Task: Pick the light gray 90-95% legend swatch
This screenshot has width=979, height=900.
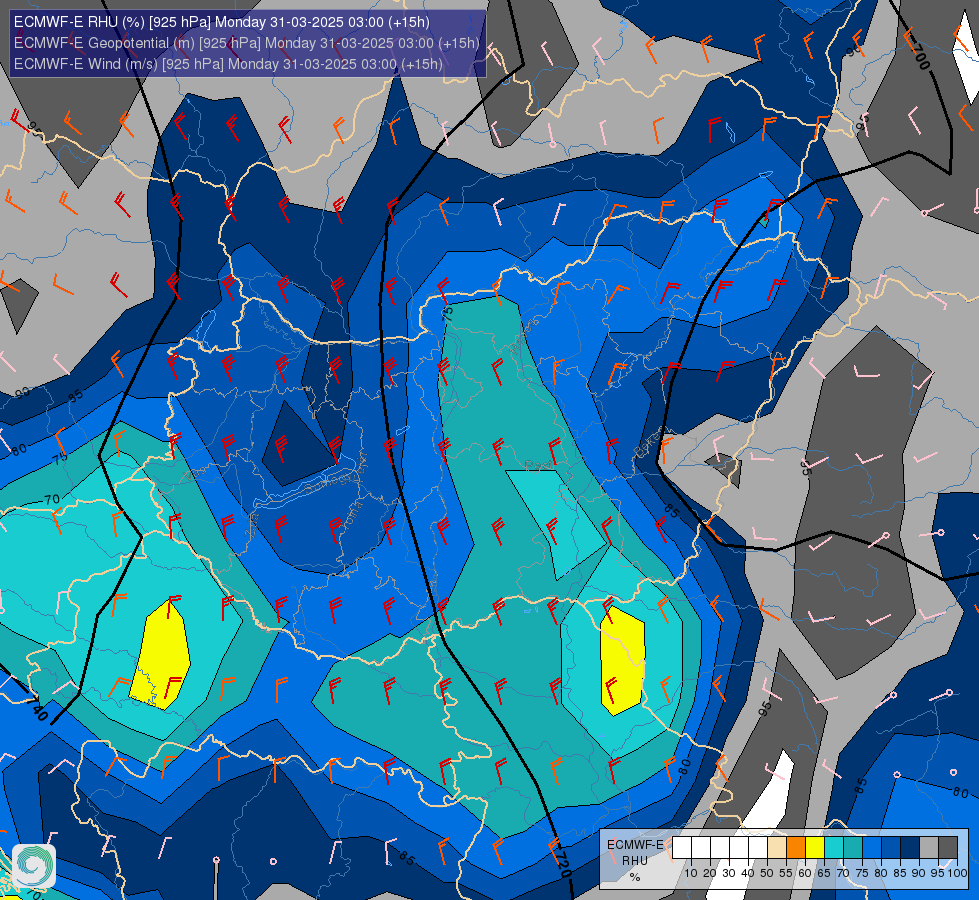Action: pos(929,848)
